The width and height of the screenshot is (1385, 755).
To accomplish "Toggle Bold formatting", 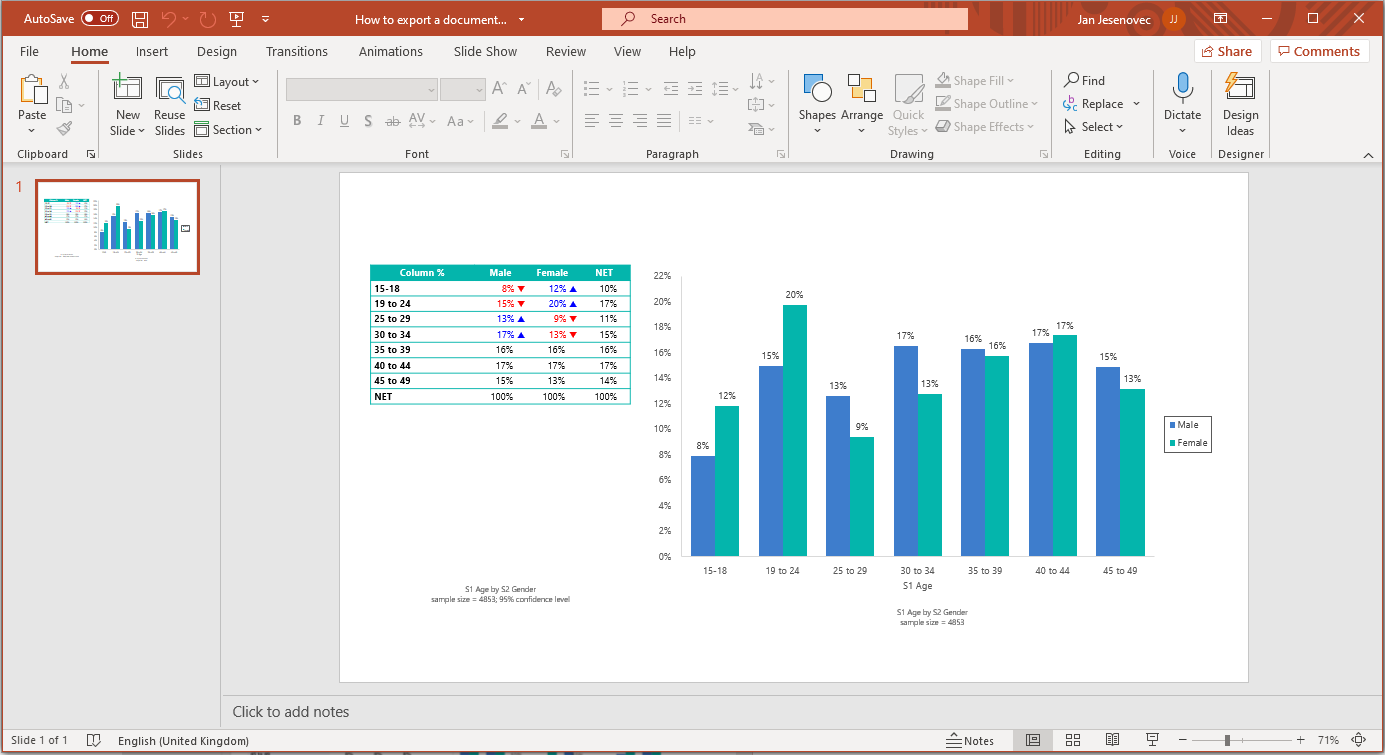I will point(297,121).
